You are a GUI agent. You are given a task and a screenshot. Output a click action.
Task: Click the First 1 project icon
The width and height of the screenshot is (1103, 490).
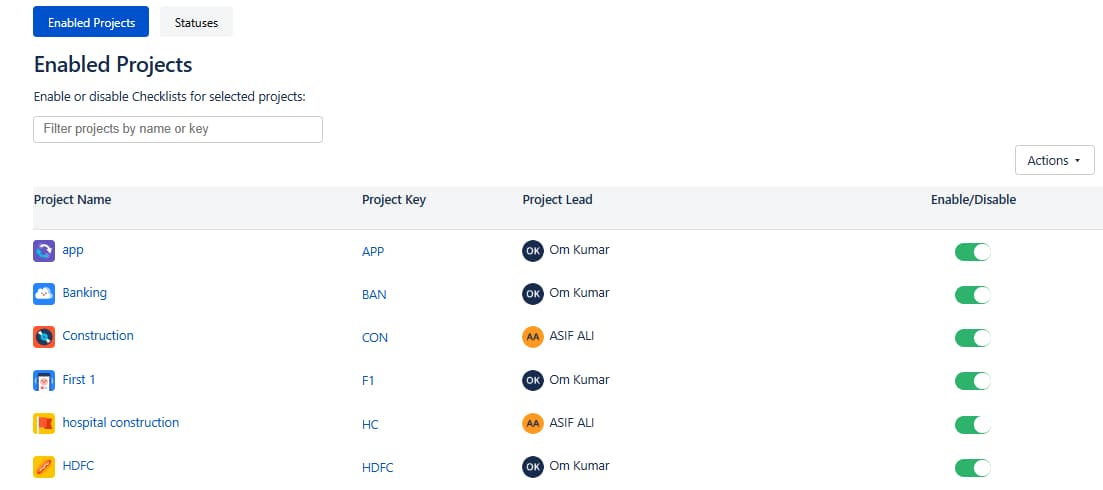coord(44,380)
